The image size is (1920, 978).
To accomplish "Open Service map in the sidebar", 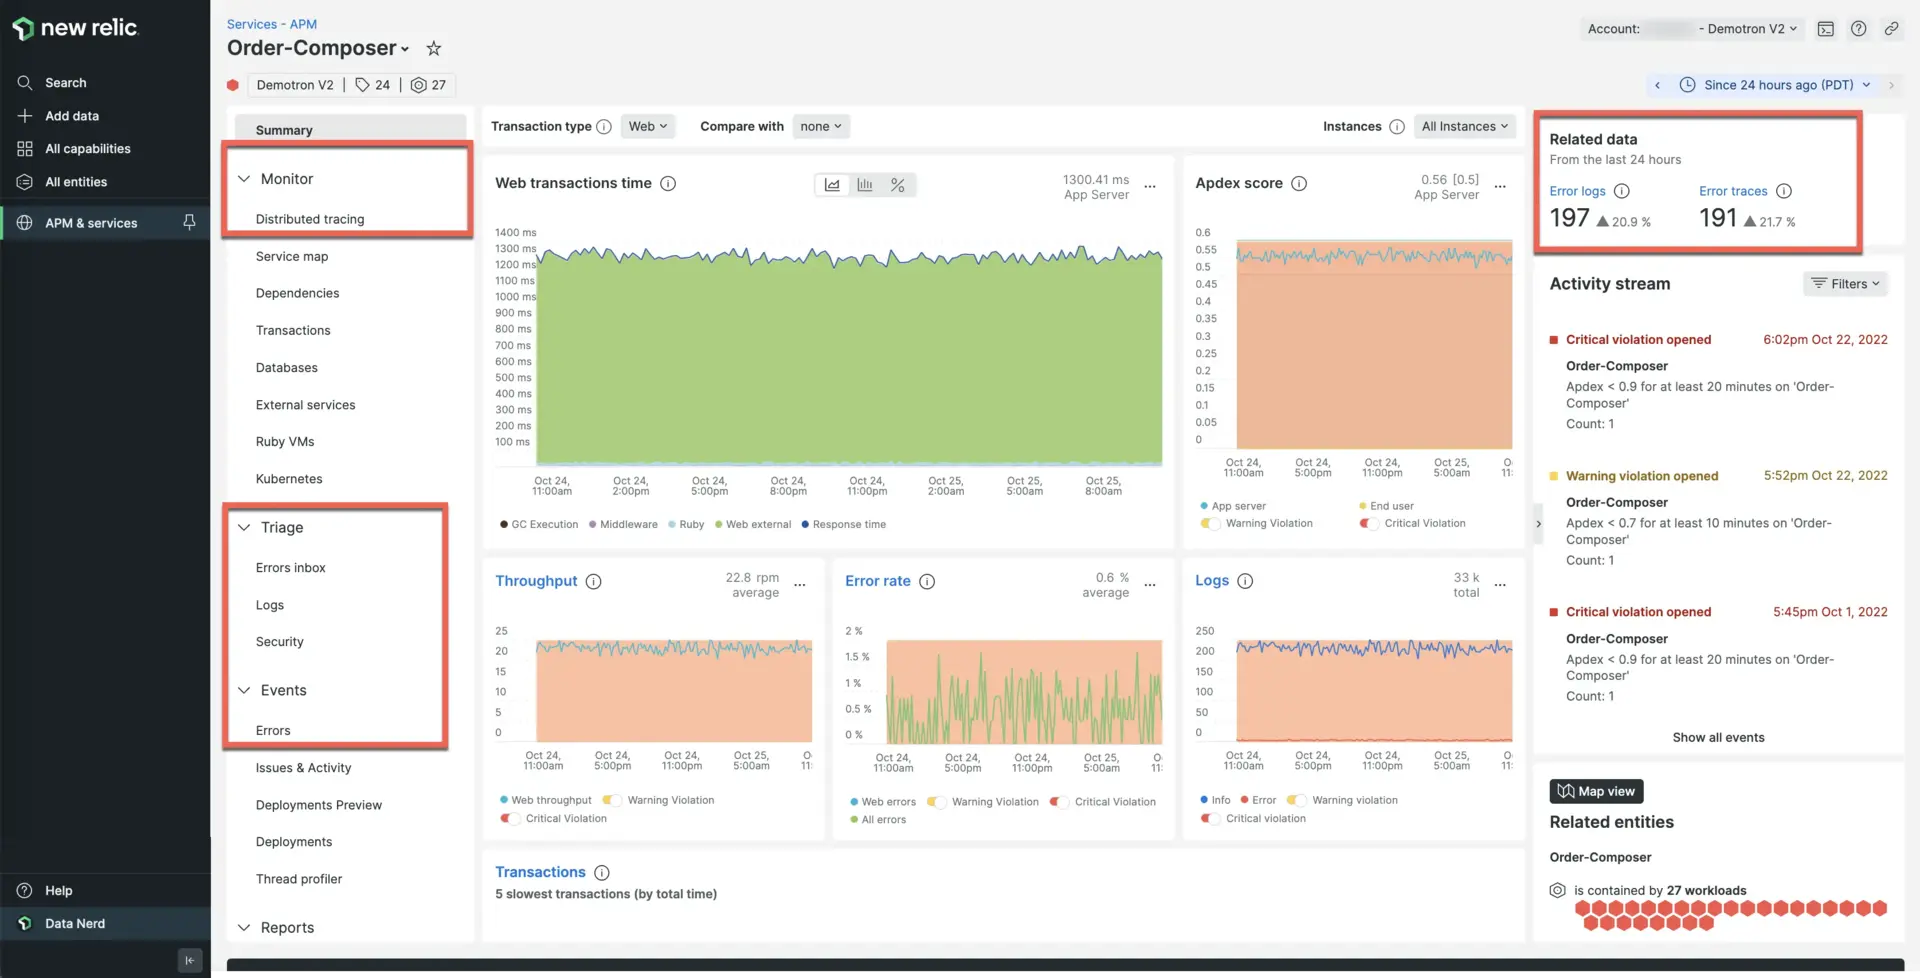I will click(291, 256).
